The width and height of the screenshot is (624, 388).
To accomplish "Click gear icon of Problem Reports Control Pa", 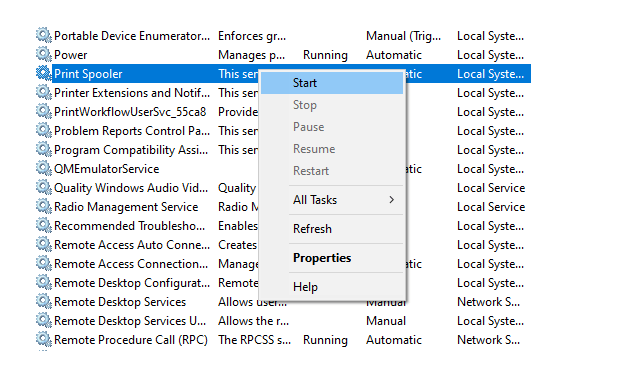I will (x=44, y=131).
